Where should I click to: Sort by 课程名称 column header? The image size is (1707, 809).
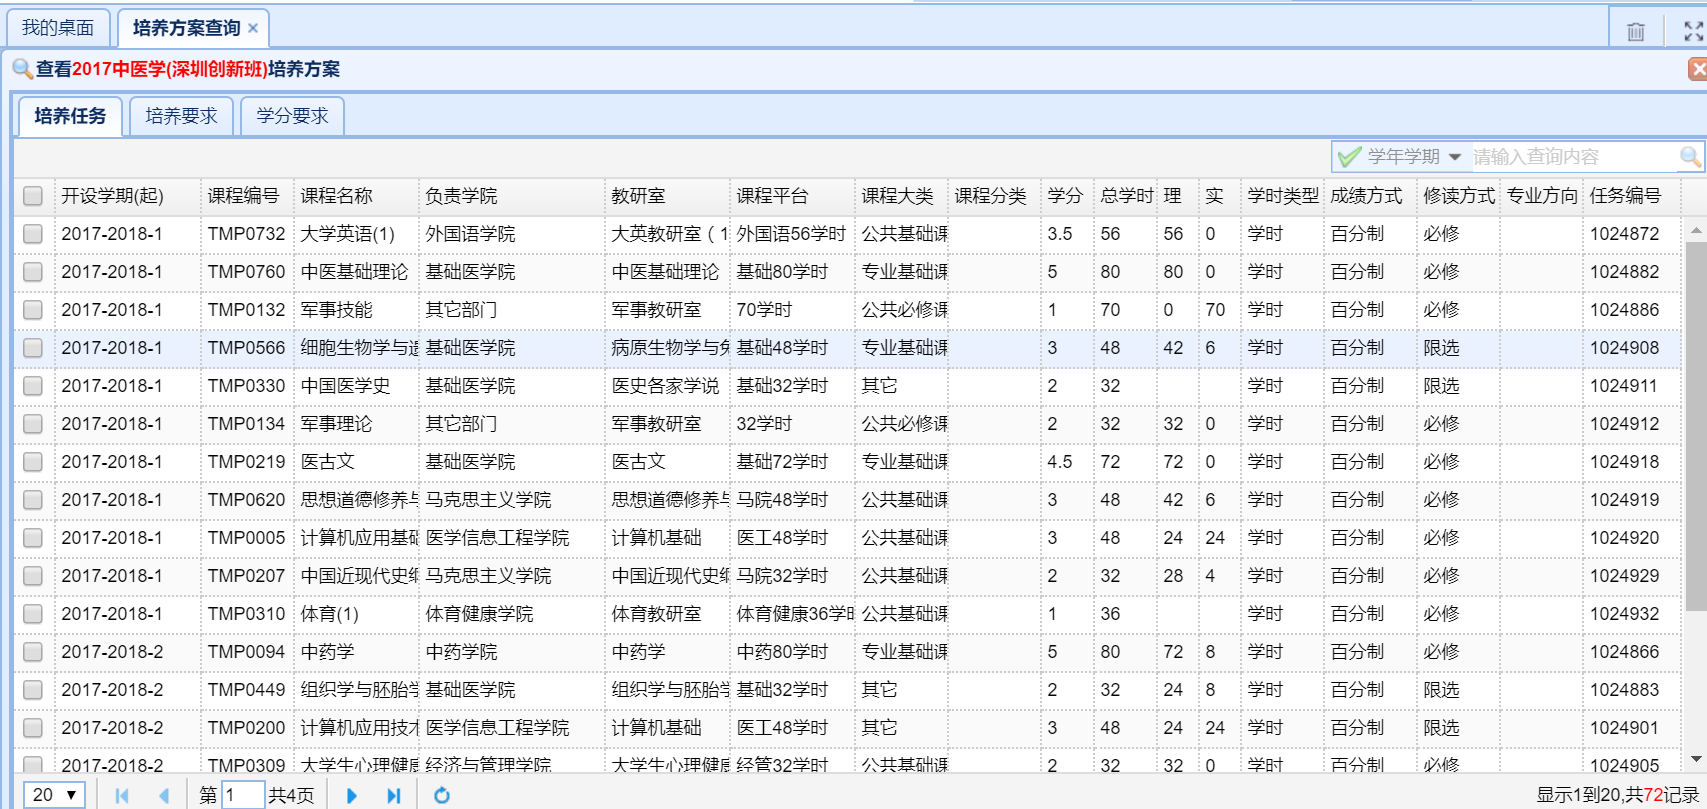[337, 196]
